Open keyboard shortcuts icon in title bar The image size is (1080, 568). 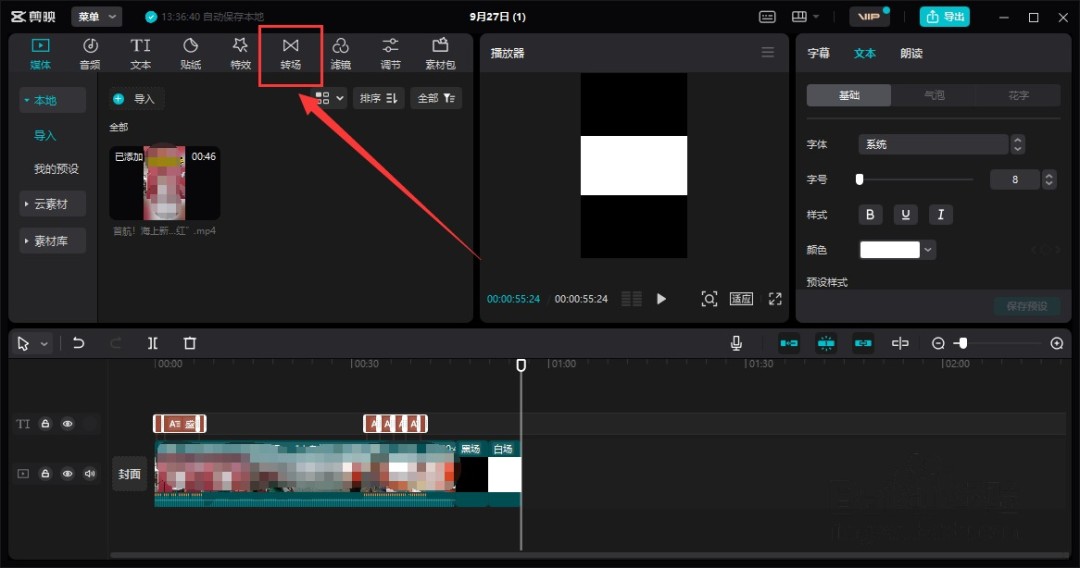767,17
